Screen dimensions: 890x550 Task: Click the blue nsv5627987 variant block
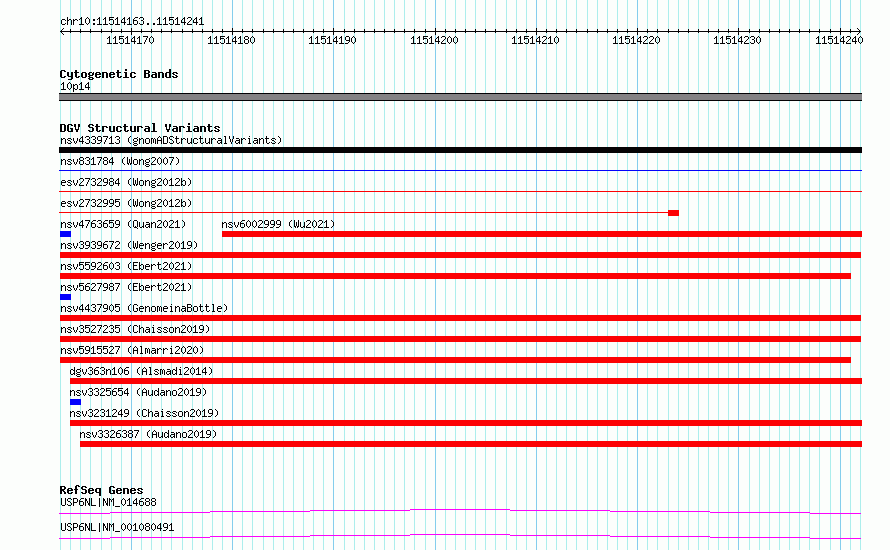click(x=65, y=297)
